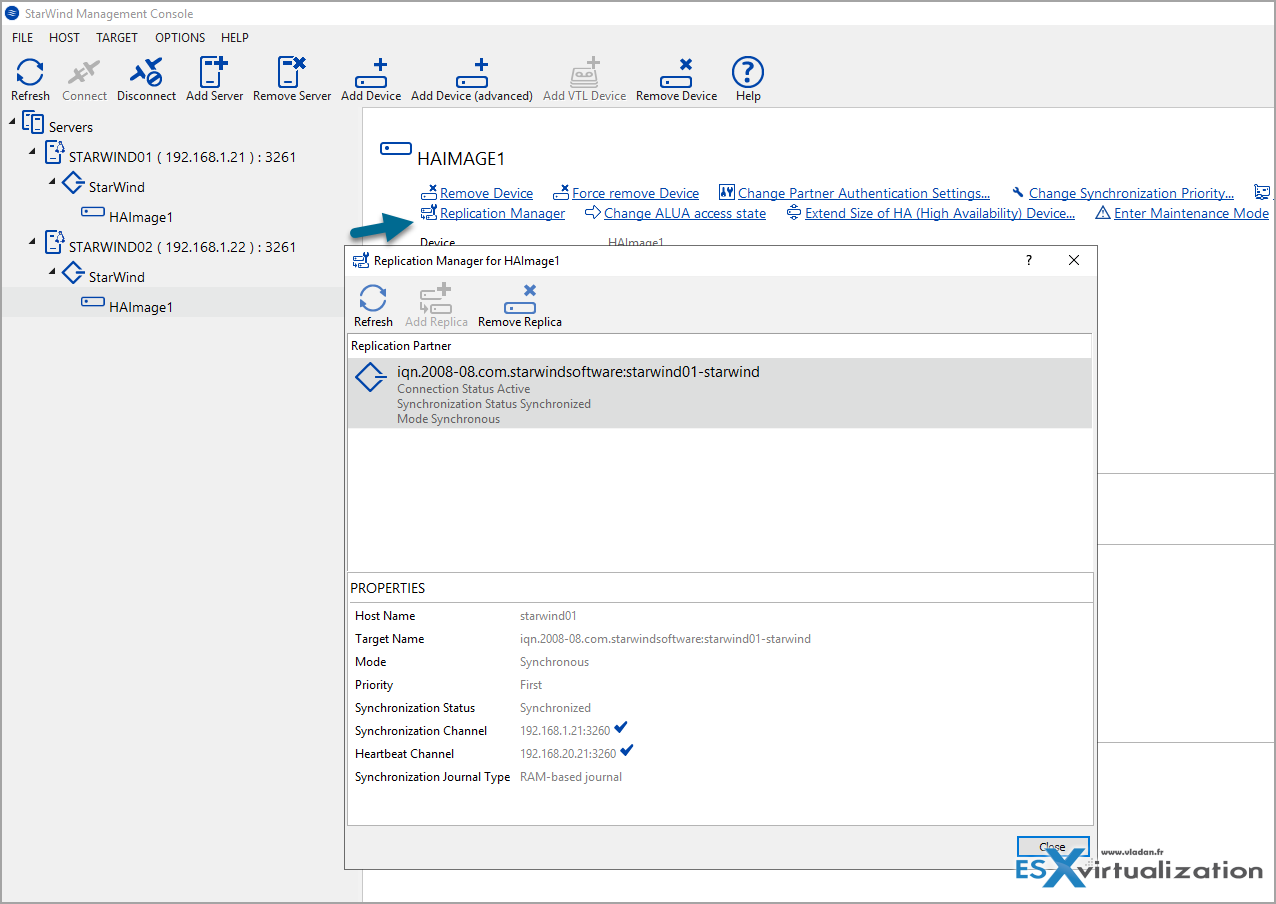
Task: Click the Add Device icon
Action: coord(371,73)
